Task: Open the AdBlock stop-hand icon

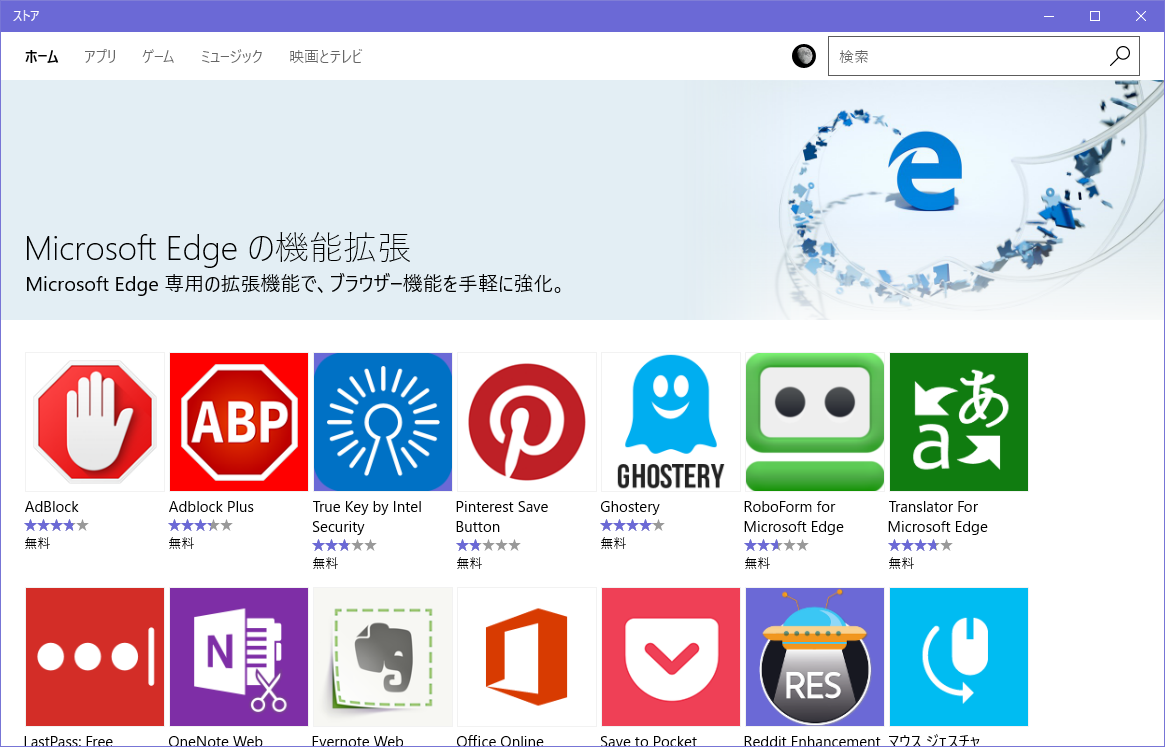Action: [95, 422]
